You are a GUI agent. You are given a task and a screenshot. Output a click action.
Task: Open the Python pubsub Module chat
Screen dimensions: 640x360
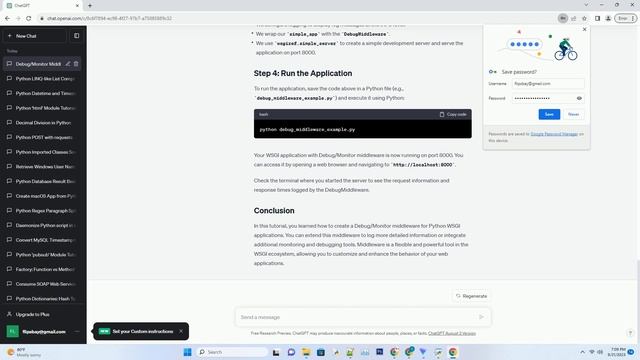pos(42,255)
